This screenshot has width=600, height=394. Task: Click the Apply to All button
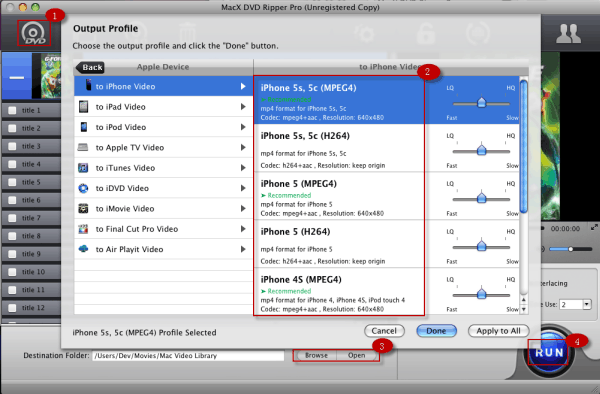coord(498,331)
